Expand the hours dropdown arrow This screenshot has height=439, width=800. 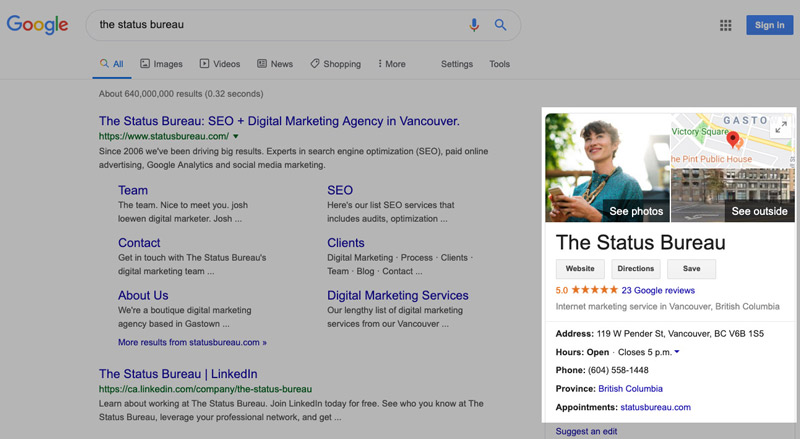click(677, 352)
